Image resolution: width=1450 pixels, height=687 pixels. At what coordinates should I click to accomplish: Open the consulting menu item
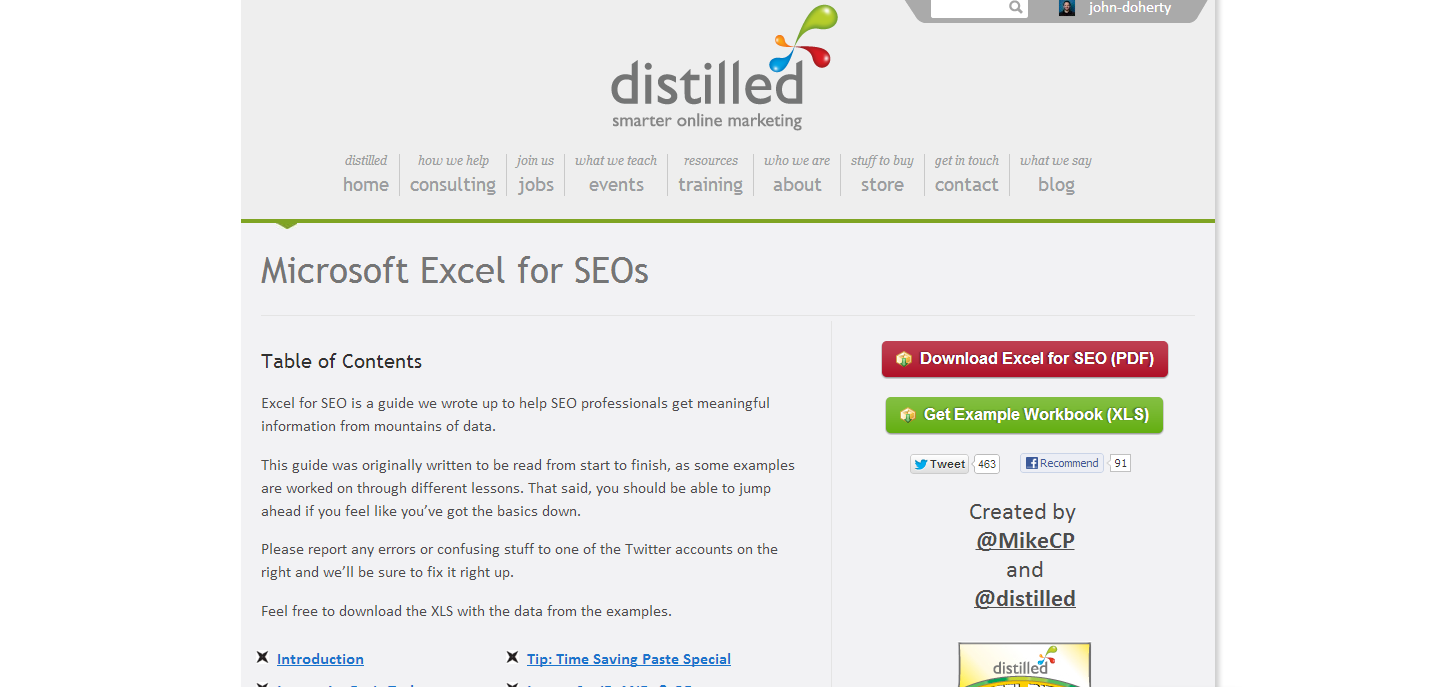(x=453, y=174)
